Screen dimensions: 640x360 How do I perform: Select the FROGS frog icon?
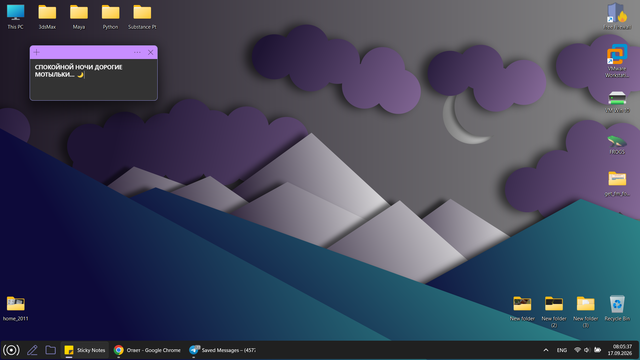pos(617,144)
